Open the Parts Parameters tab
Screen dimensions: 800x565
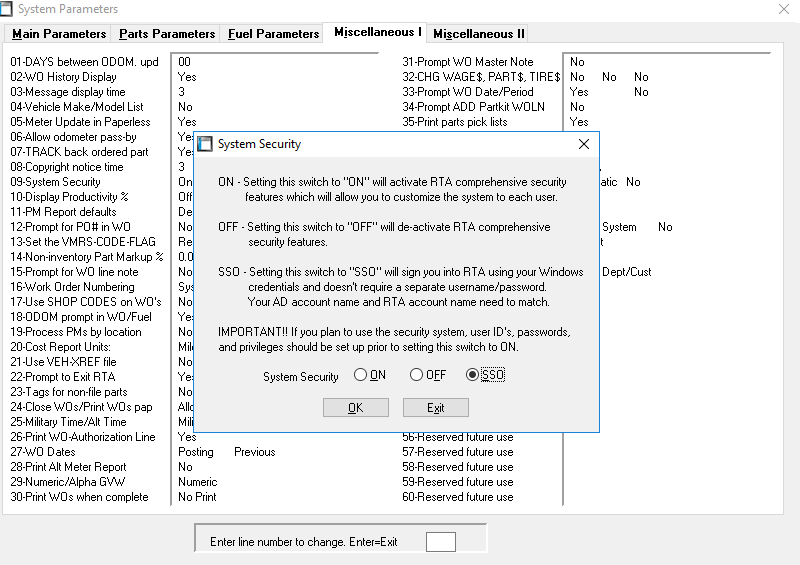pos(167,33)
